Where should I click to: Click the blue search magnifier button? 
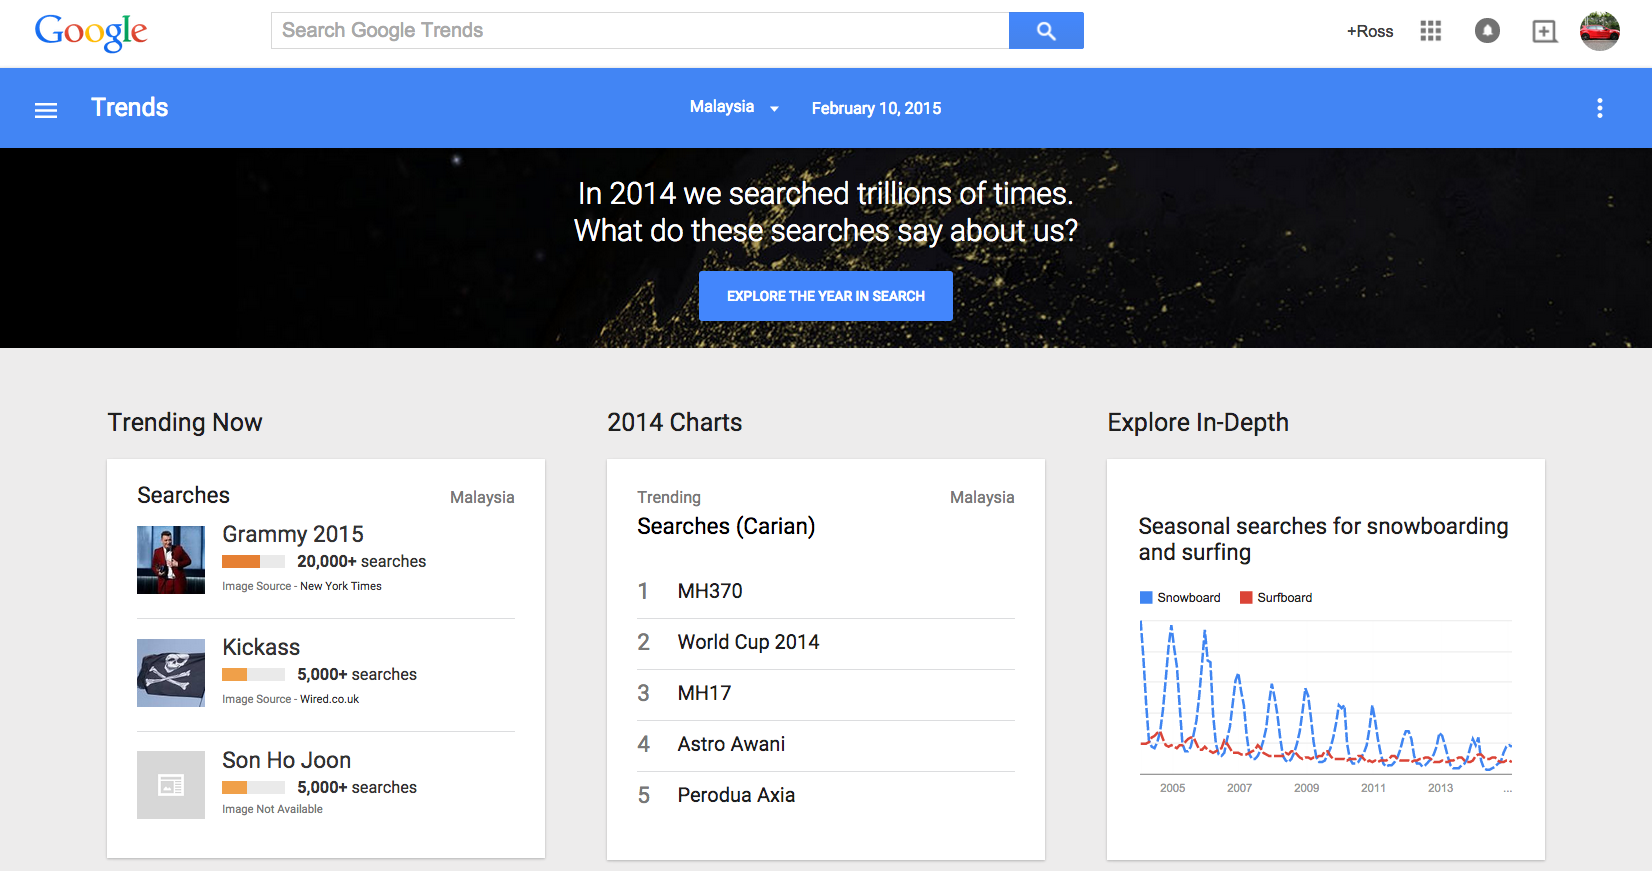1045,31
